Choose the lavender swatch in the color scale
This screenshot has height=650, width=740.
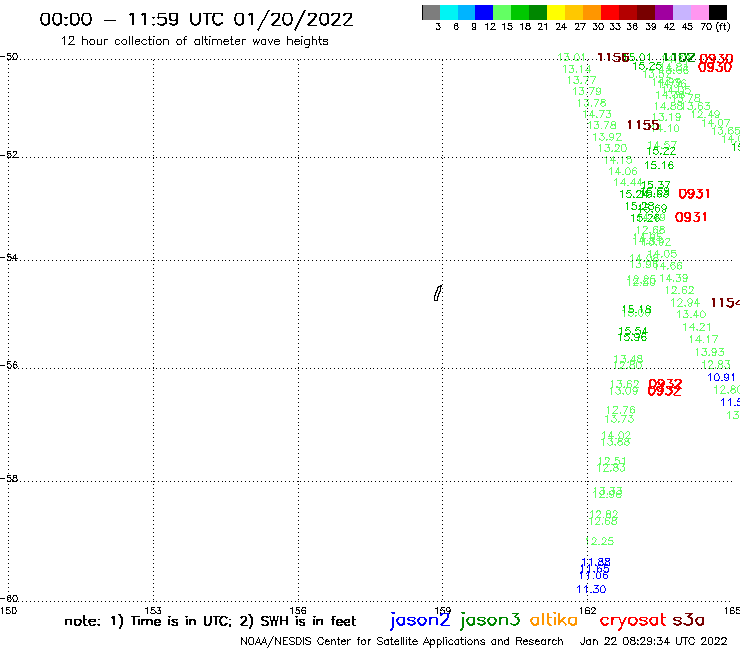point(681,12)
